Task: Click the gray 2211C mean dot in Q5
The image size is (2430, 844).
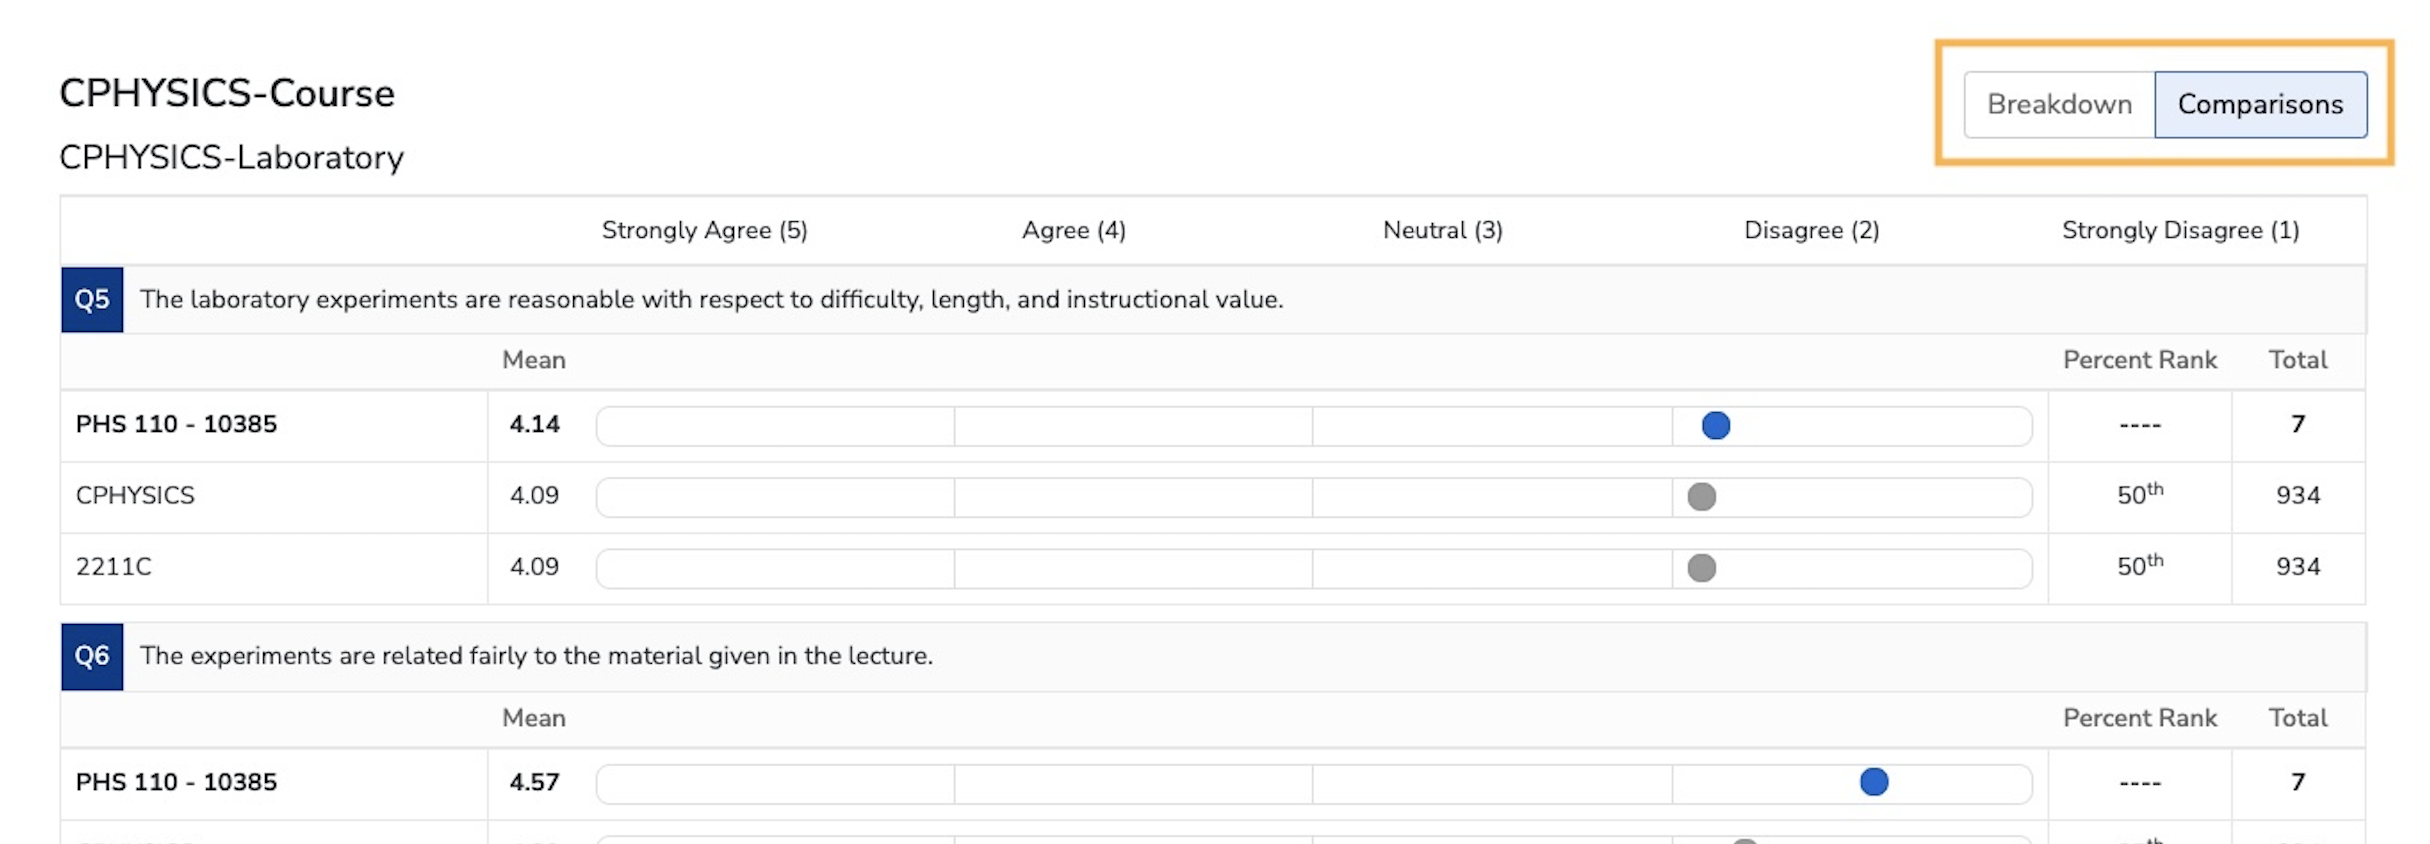Action: point(1701,567)
